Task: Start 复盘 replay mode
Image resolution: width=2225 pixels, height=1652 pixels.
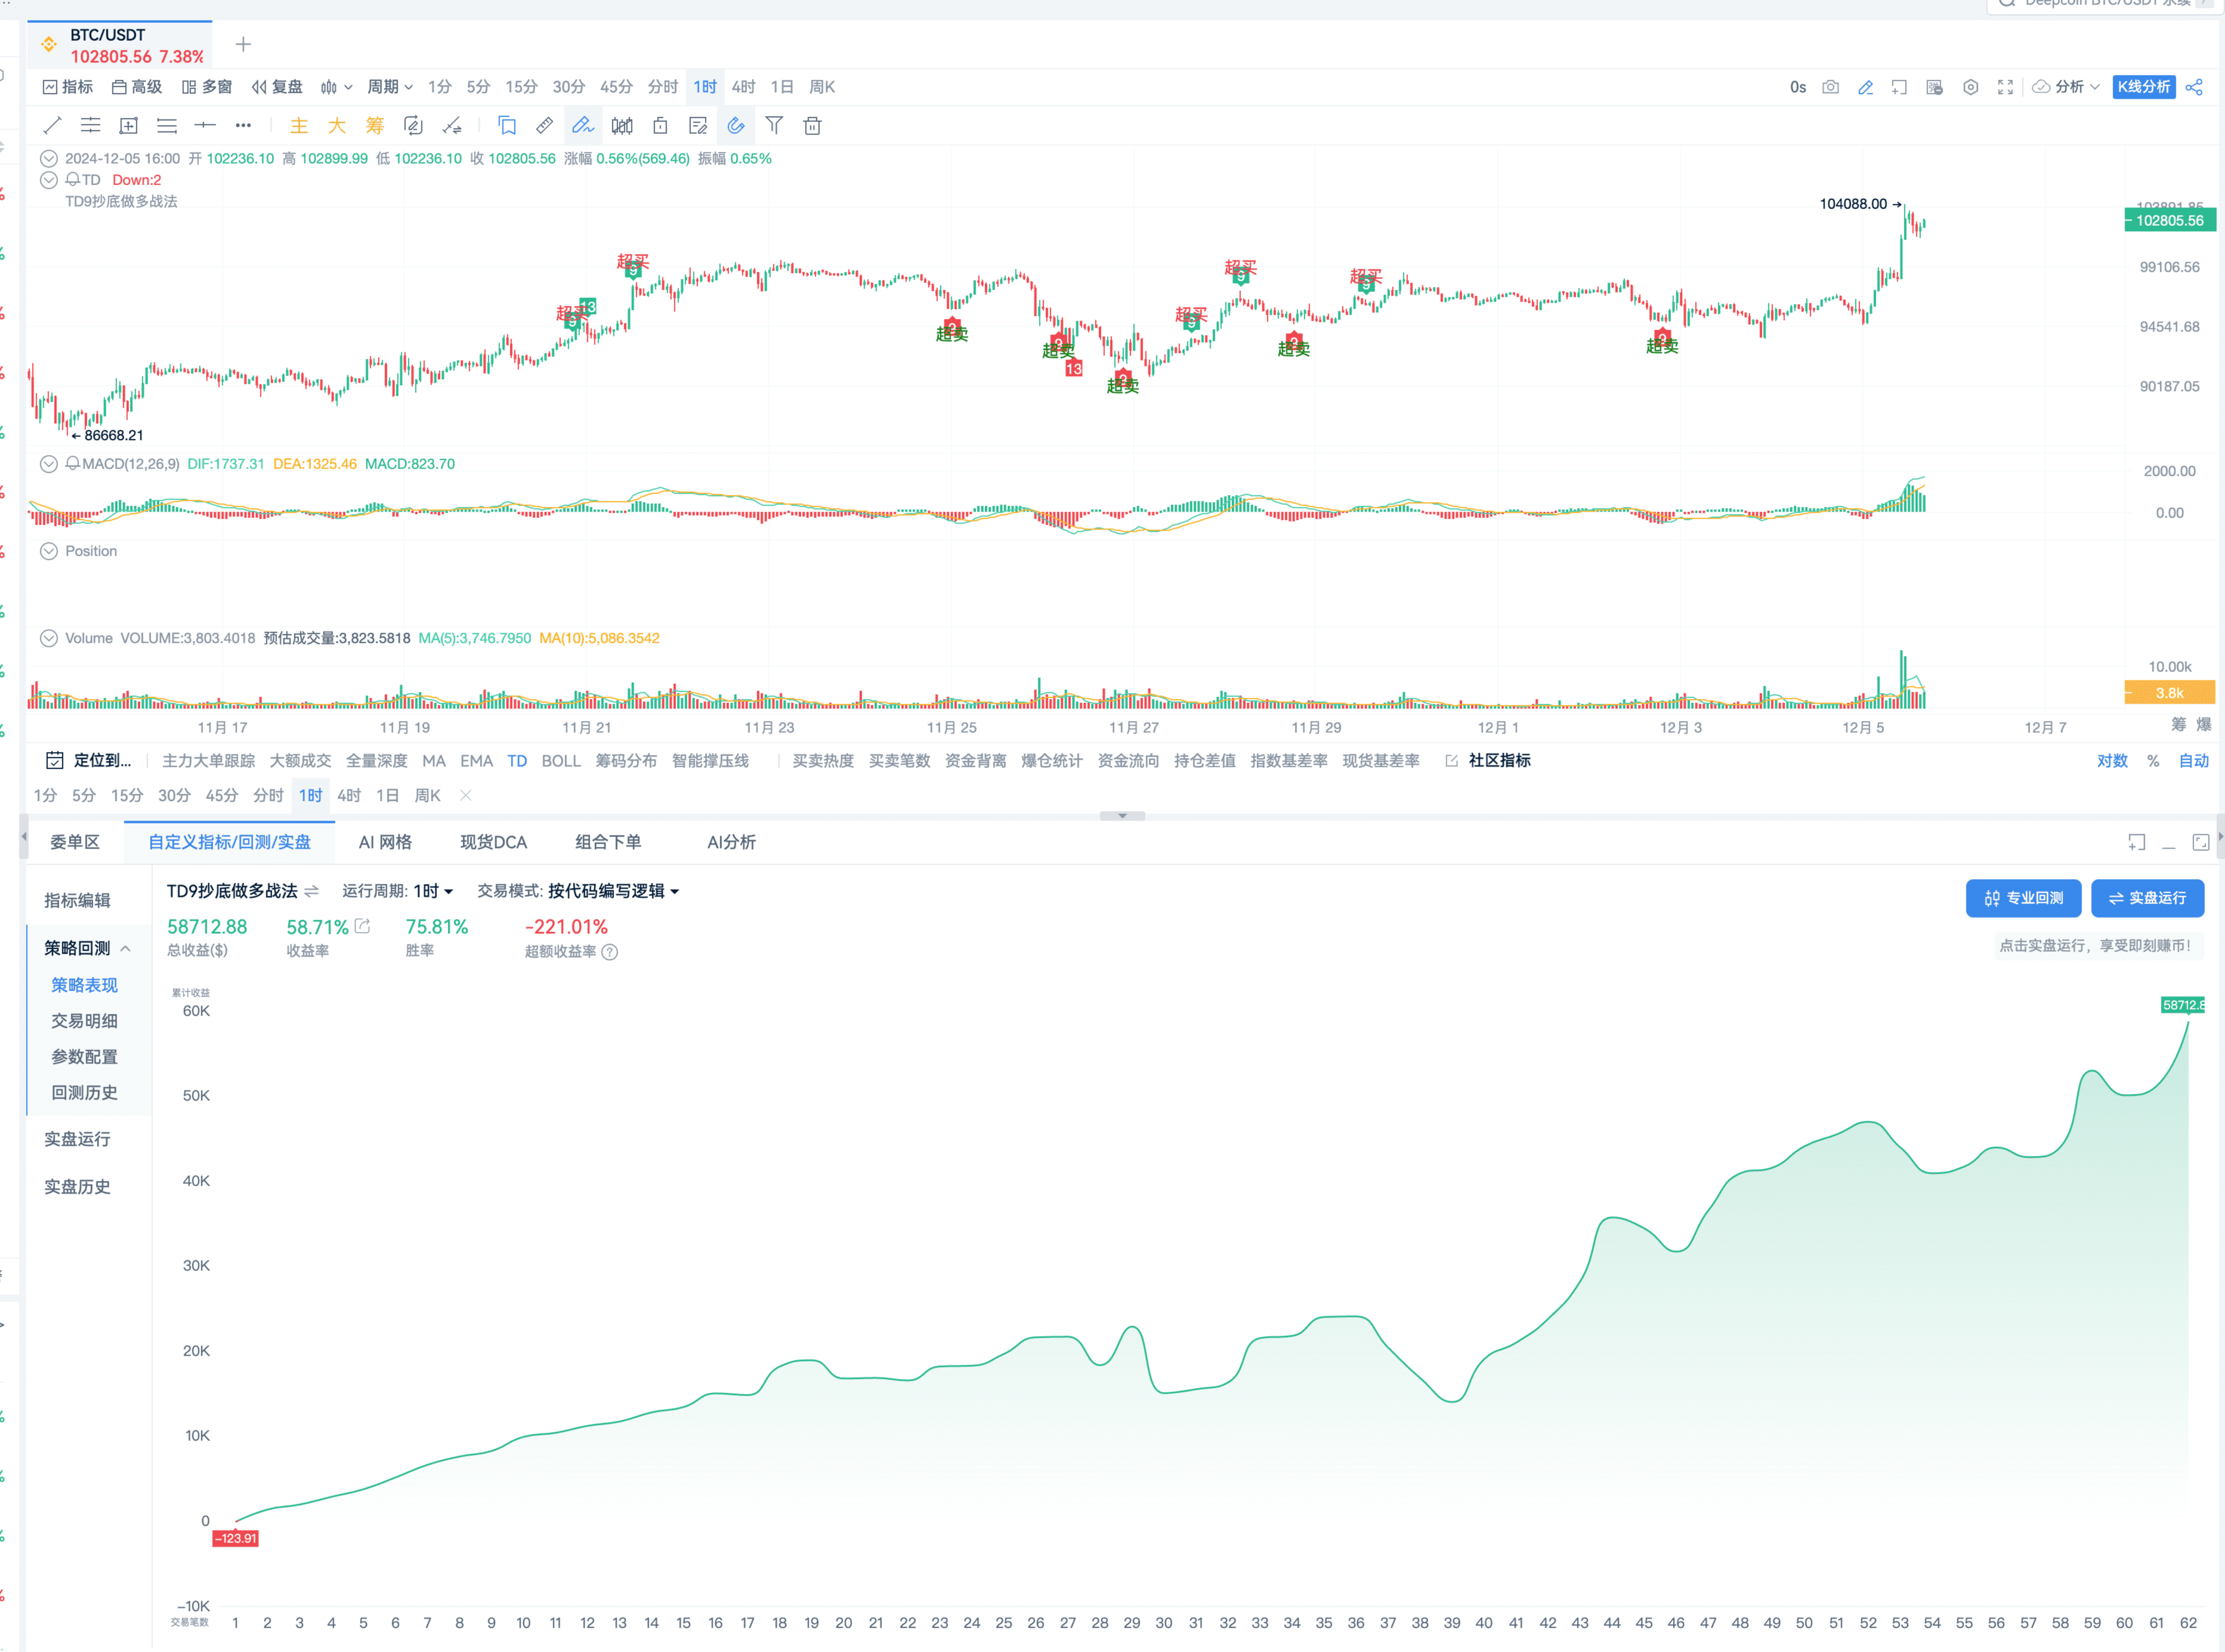Action: point(277,87)
